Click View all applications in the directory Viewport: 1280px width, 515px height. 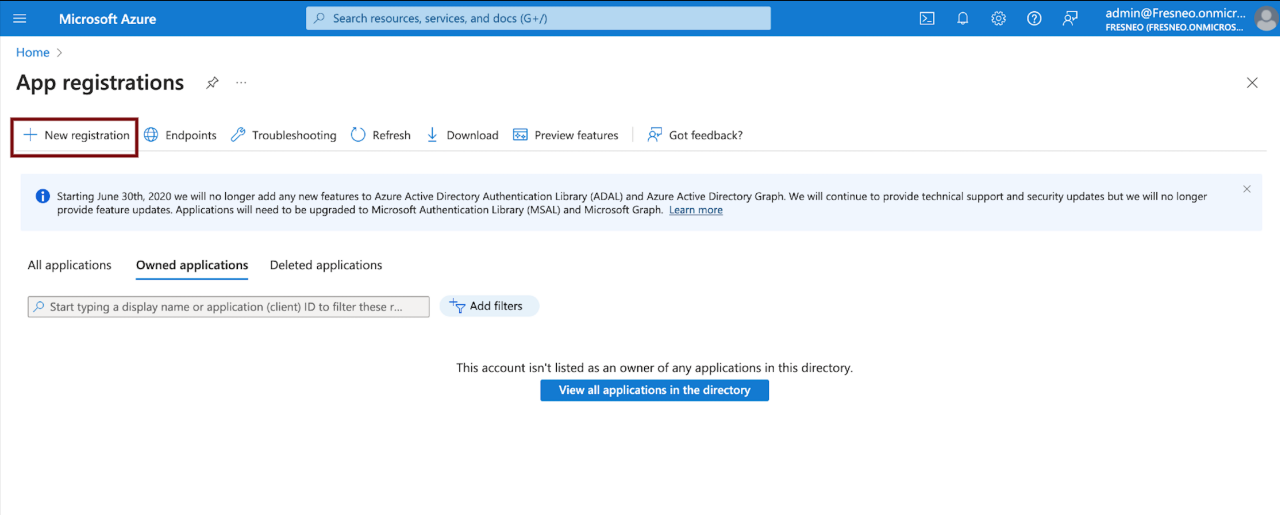pyautogui.click(x=655, y=390)
